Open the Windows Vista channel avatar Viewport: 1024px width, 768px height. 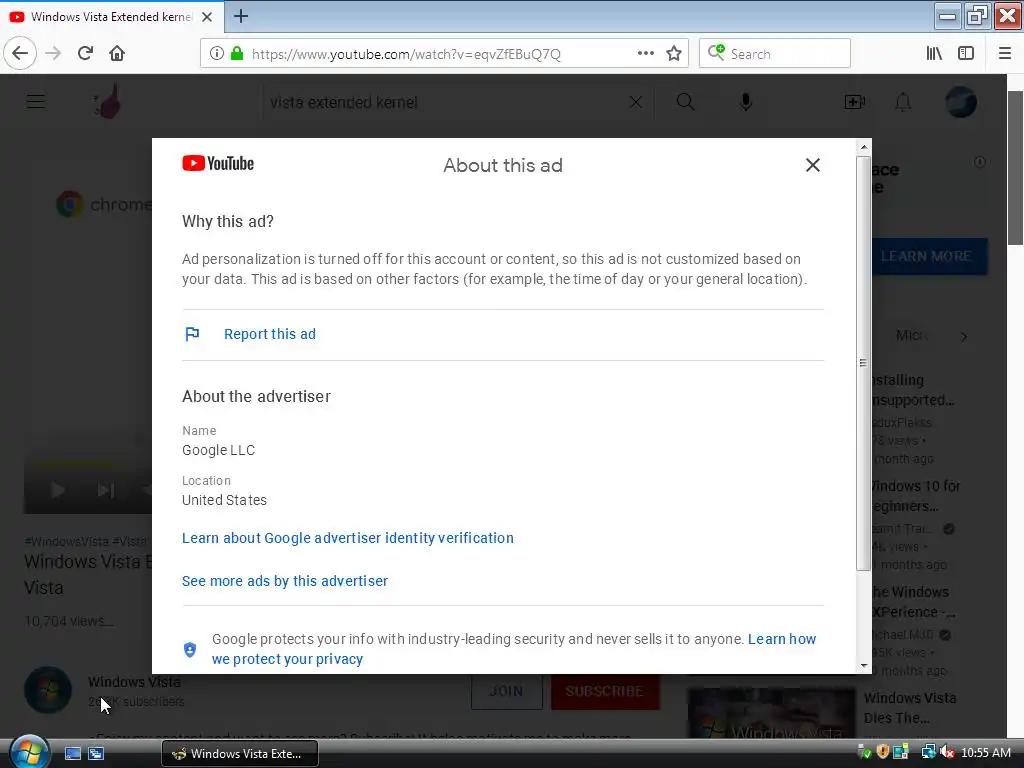click(48, 690)
